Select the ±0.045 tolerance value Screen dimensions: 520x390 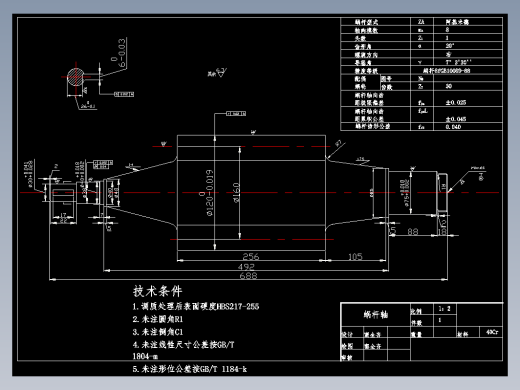tap(456, 119)
